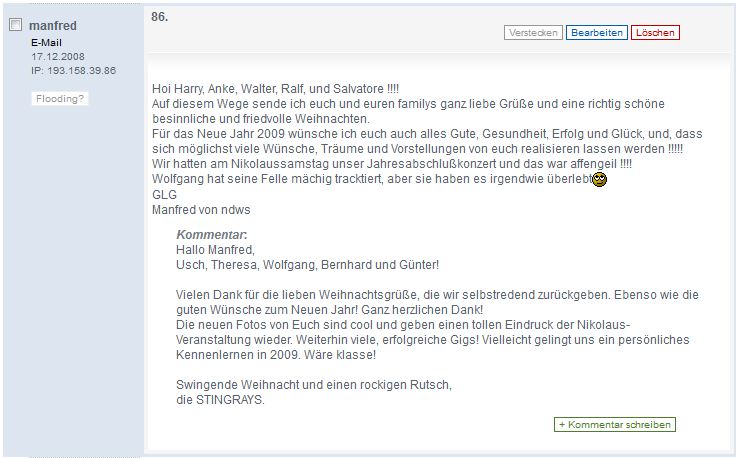
Task: Click the Kommentar: heading
Action: tap(212, 235)
